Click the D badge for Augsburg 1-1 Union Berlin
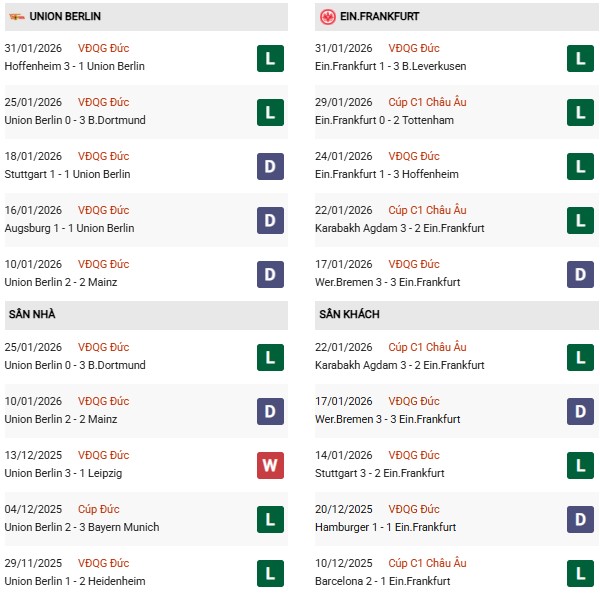The width and height of the screenshot is (600, 595). pyautogui.click(x=269, y=220)
